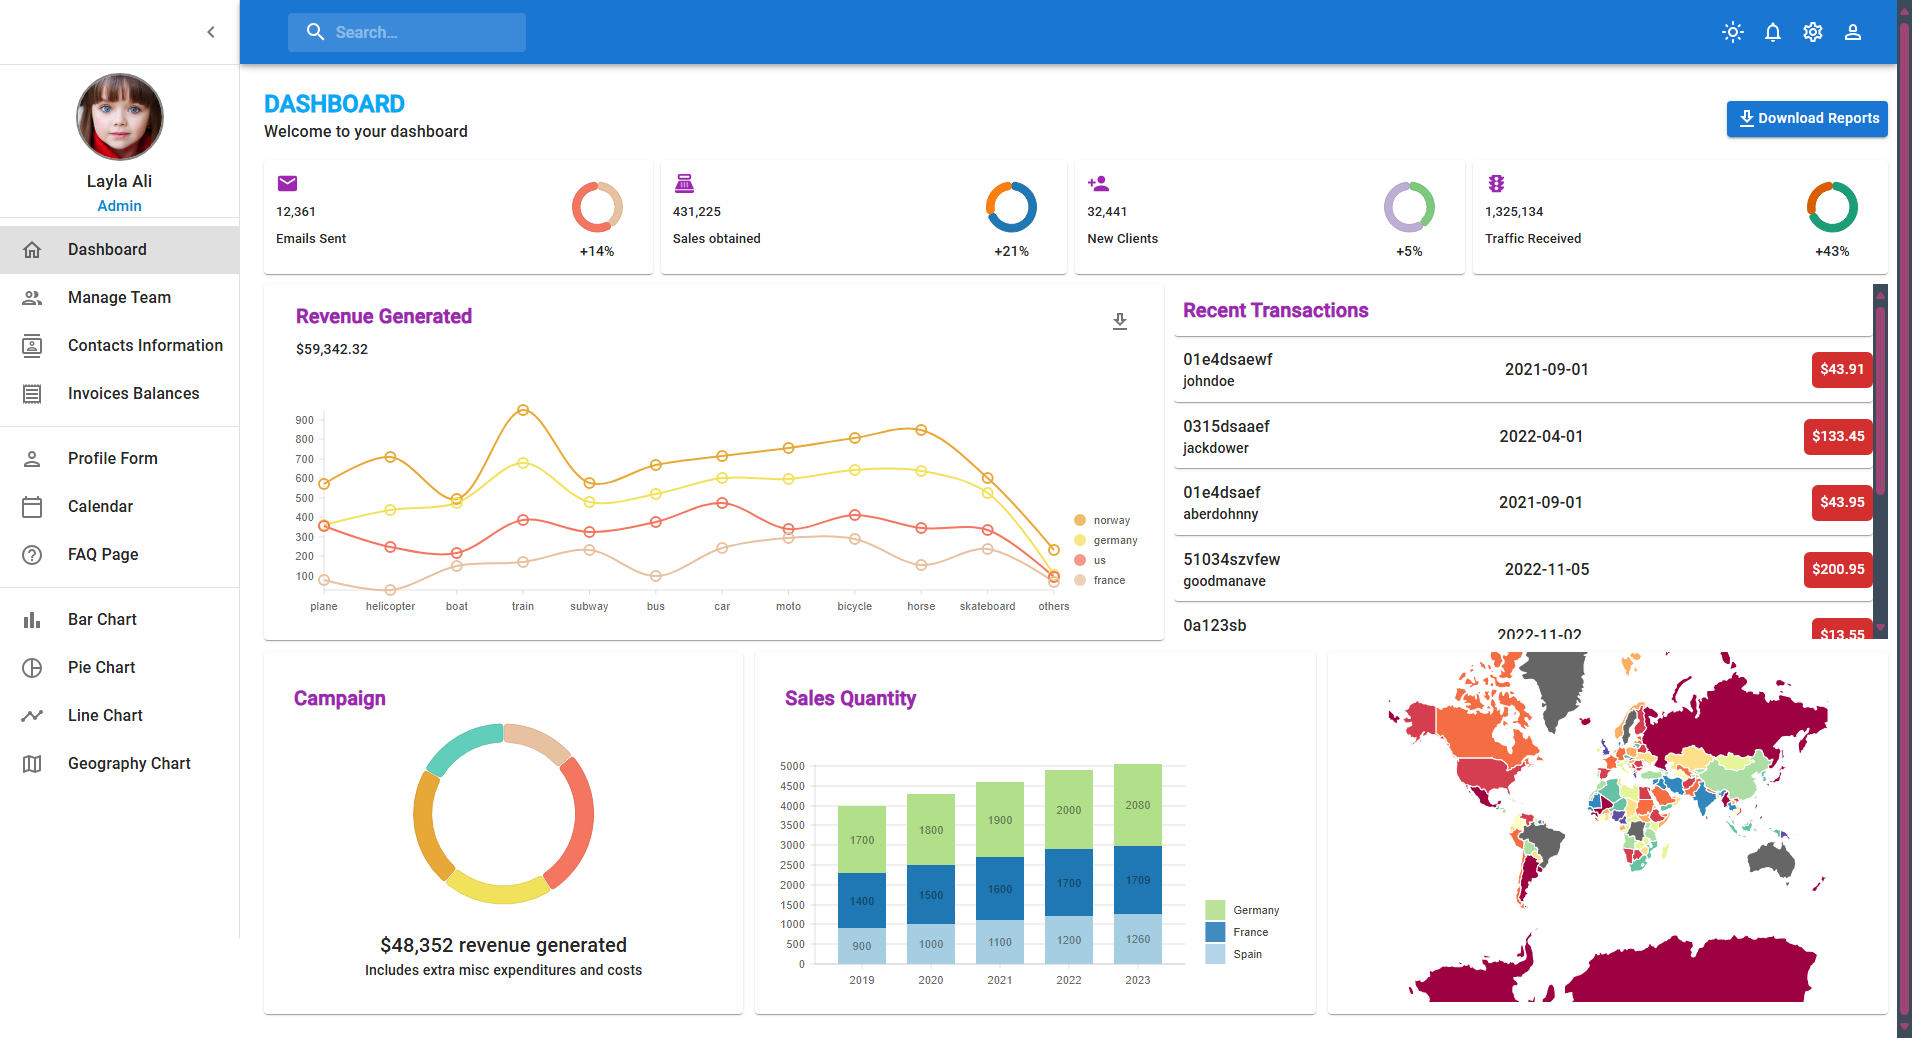Screen dimensions: 1912x1038
Task: Click Sales obtained +21% progress ring
Action: click(1011, 207)
